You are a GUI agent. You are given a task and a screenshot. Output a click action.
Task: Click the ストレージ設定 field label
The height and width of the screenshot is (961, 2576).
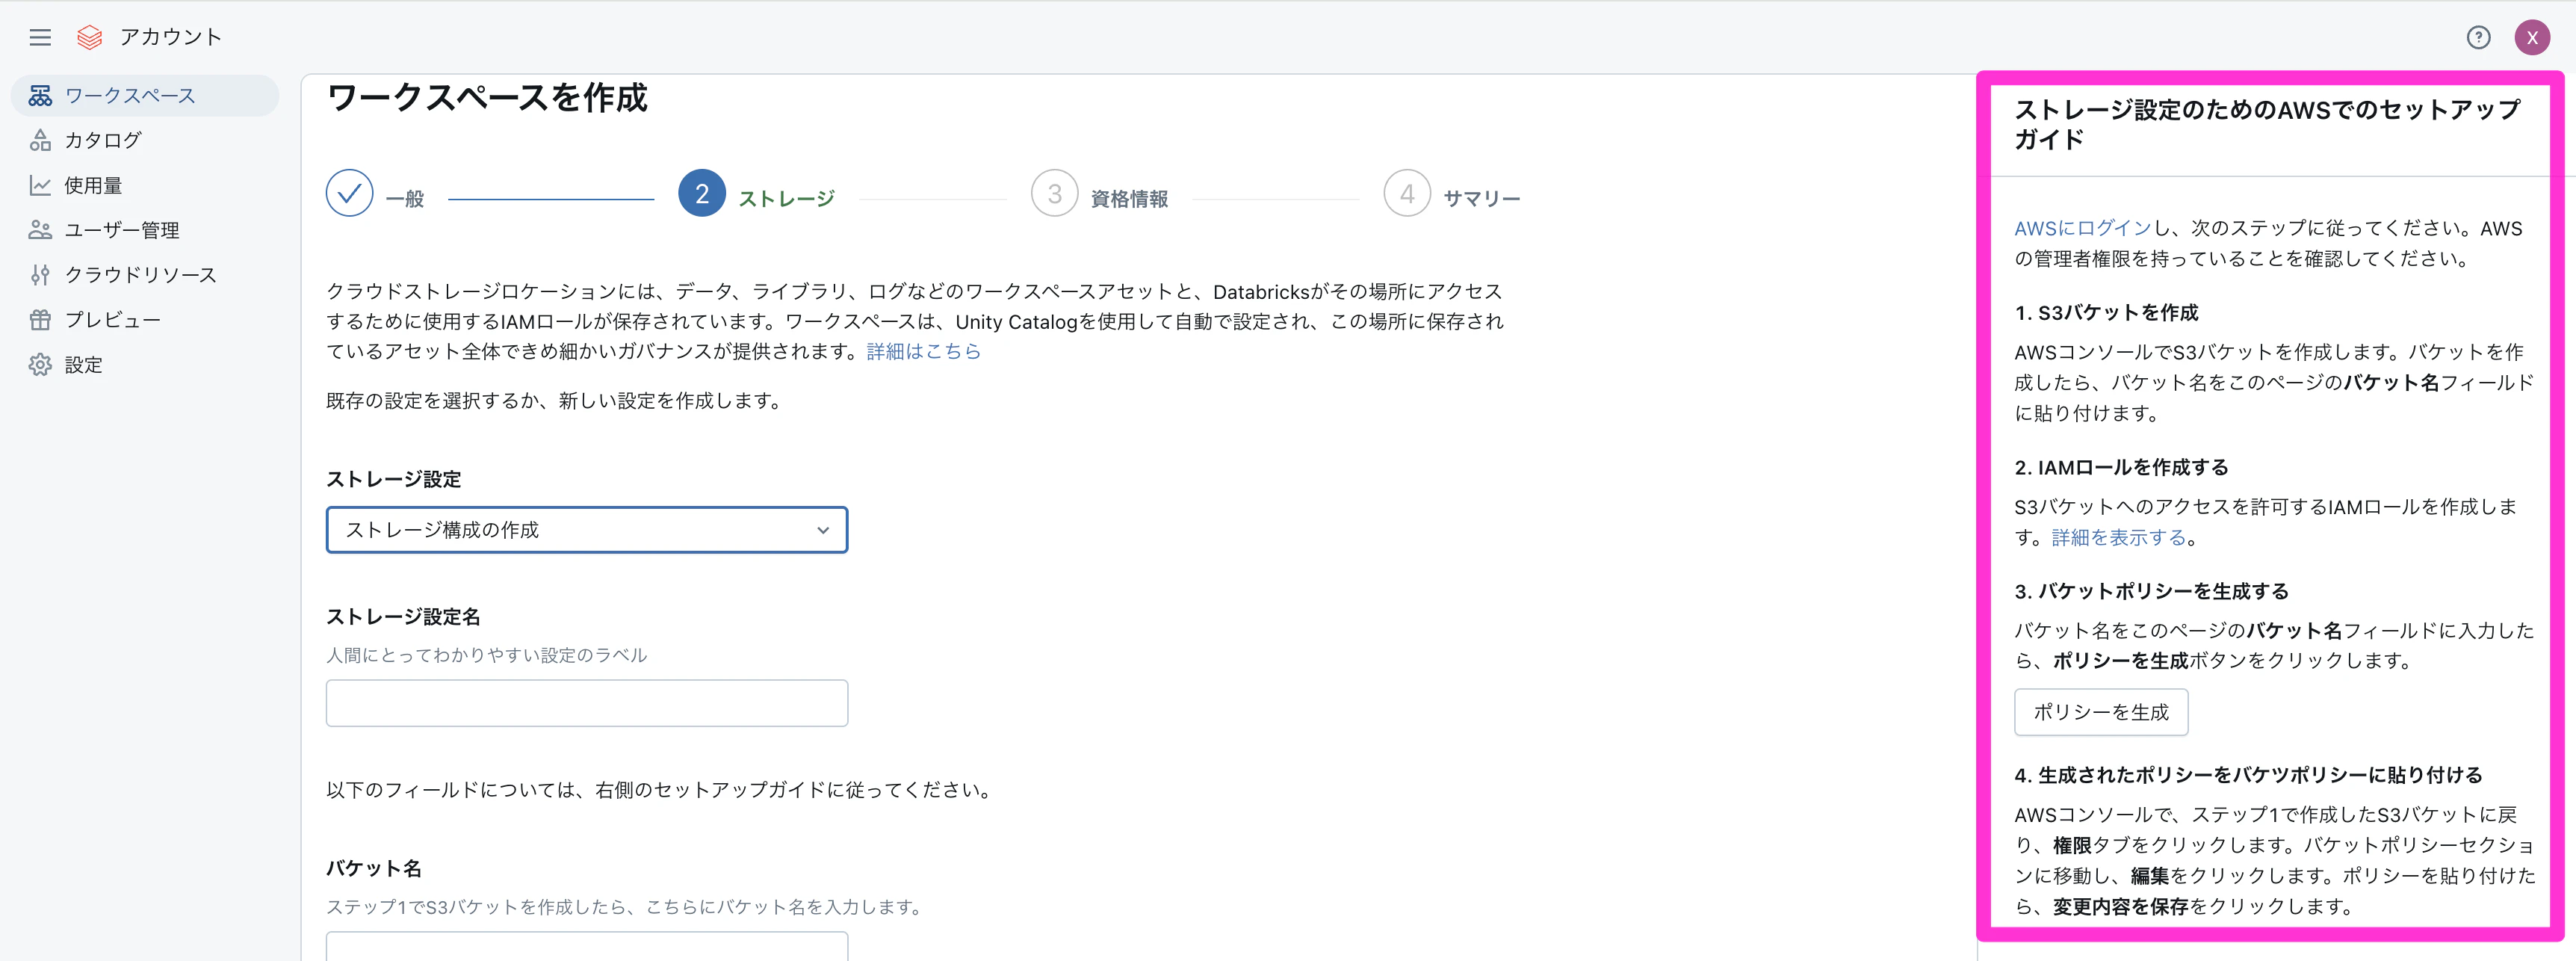point(394,479)
